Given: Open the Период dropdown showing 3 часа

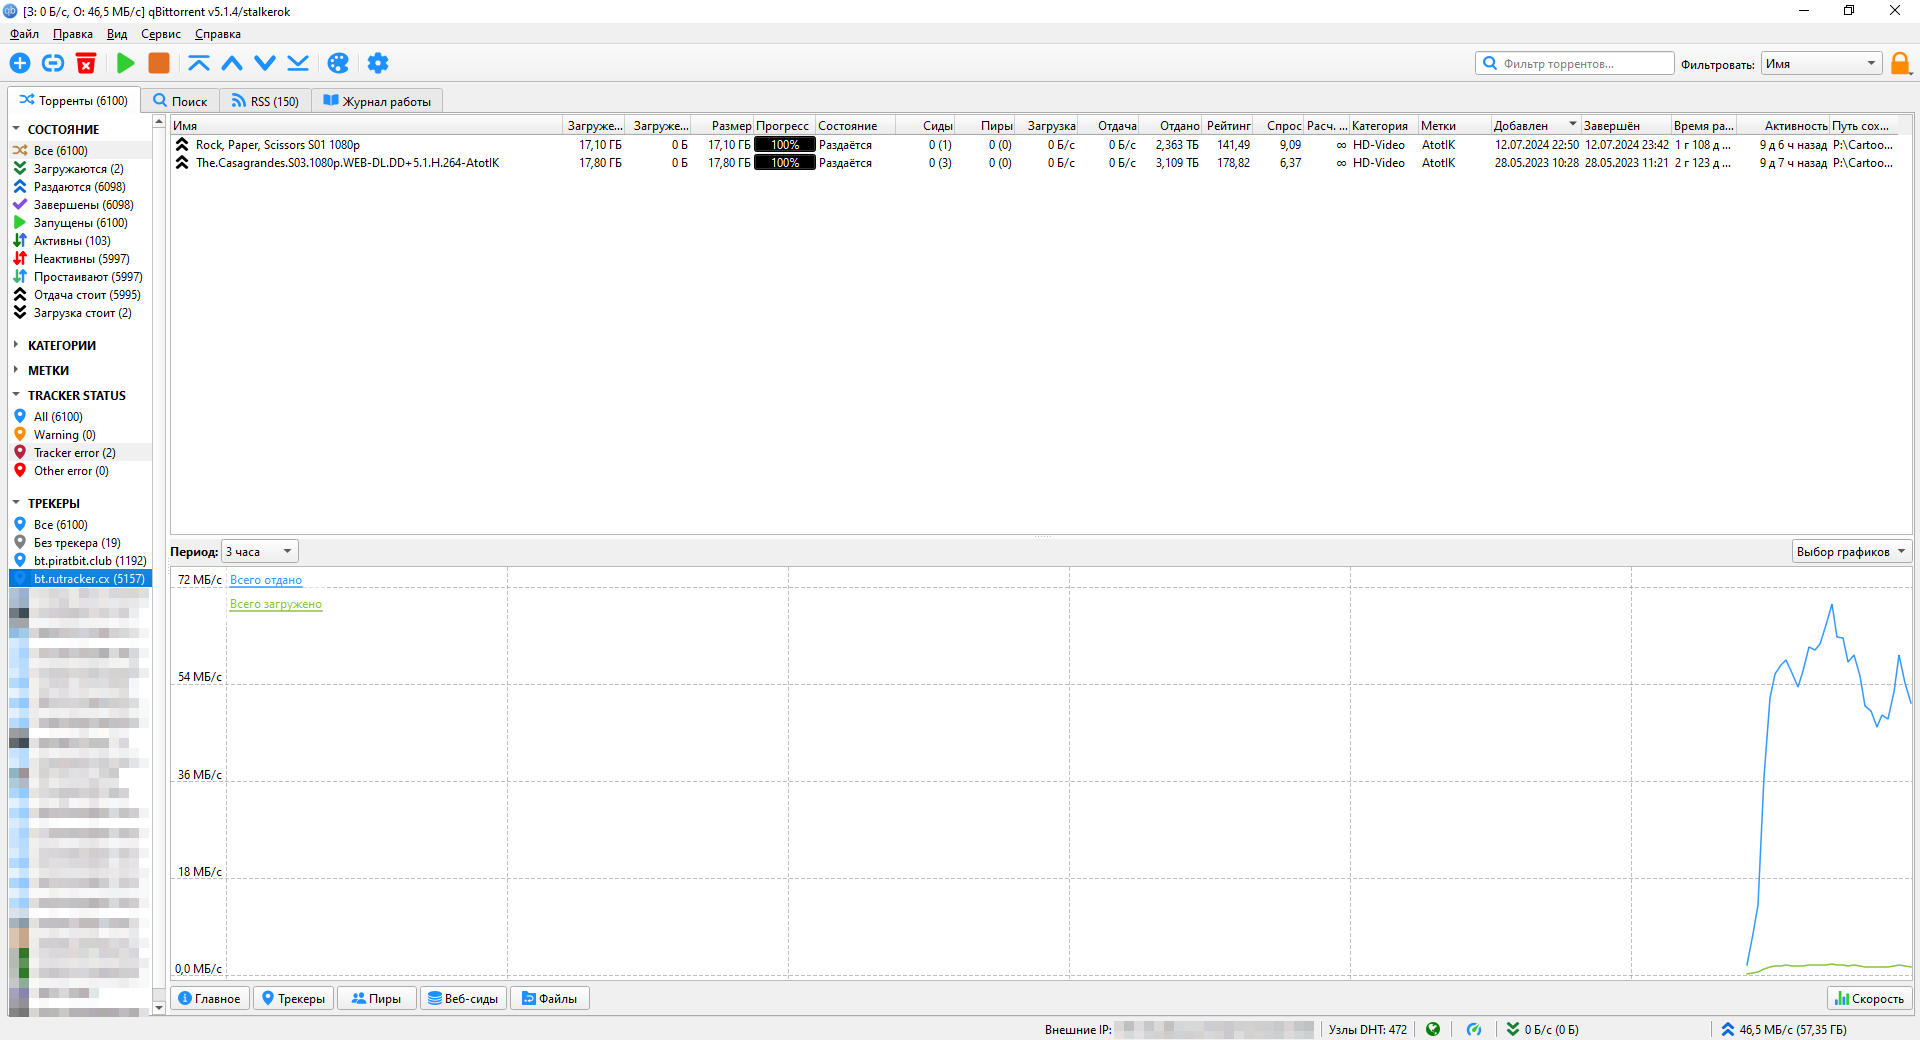Looking at the screenshot, I should [x=259, y=551].
